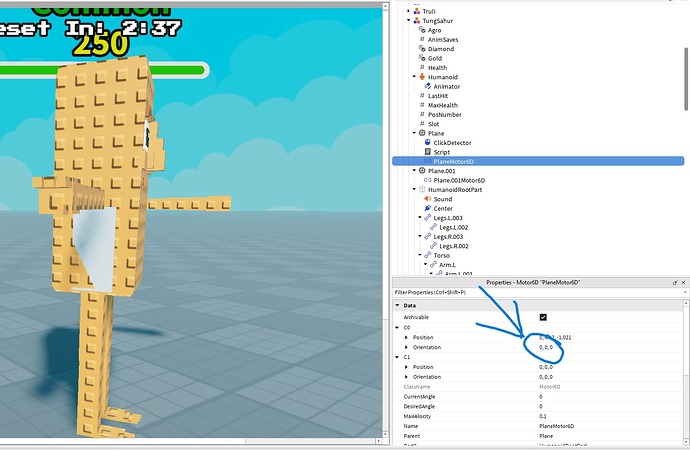This screenshot has height=450, width=690.
Task: Collapse the Plane.001 tree node
Action: pyautogui.click(x=414, y=171)
